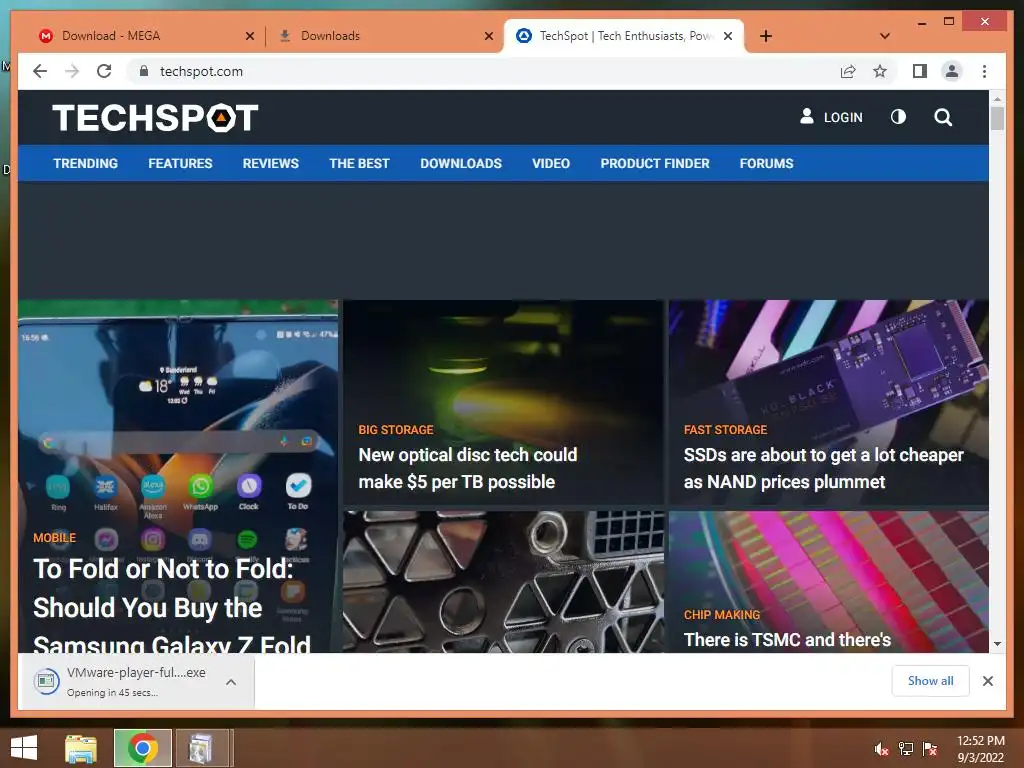Expand VMware-player download options chevron
The height and width of the screenshot is (768, 1024).
point(231,682)
